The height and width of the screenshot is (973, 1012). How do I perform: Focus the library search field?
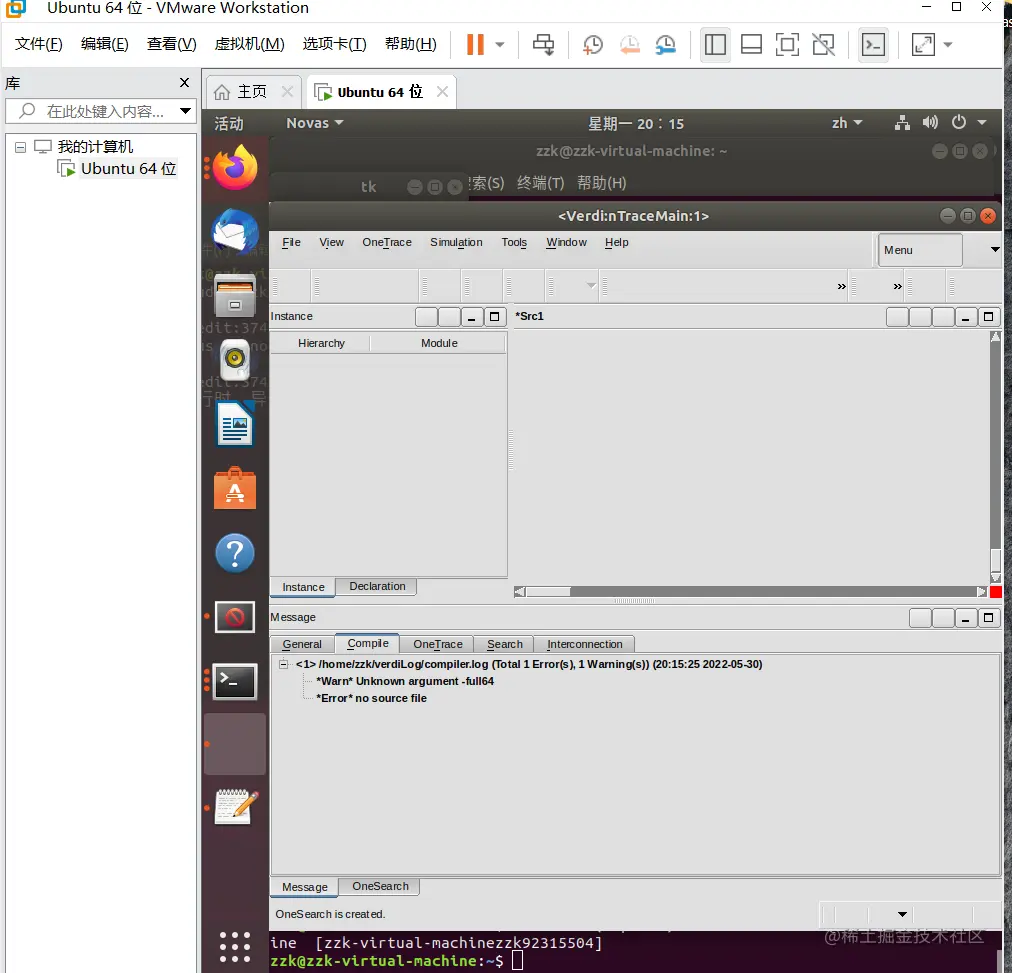pos(105,111)
